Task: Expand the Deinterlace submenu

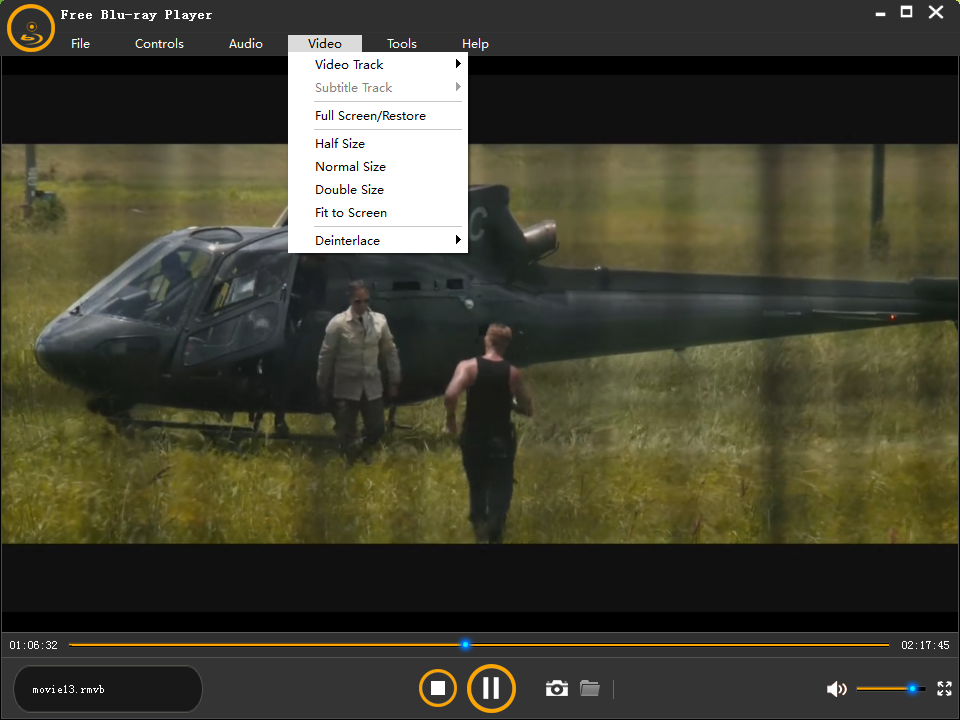Action: (378, 241)
